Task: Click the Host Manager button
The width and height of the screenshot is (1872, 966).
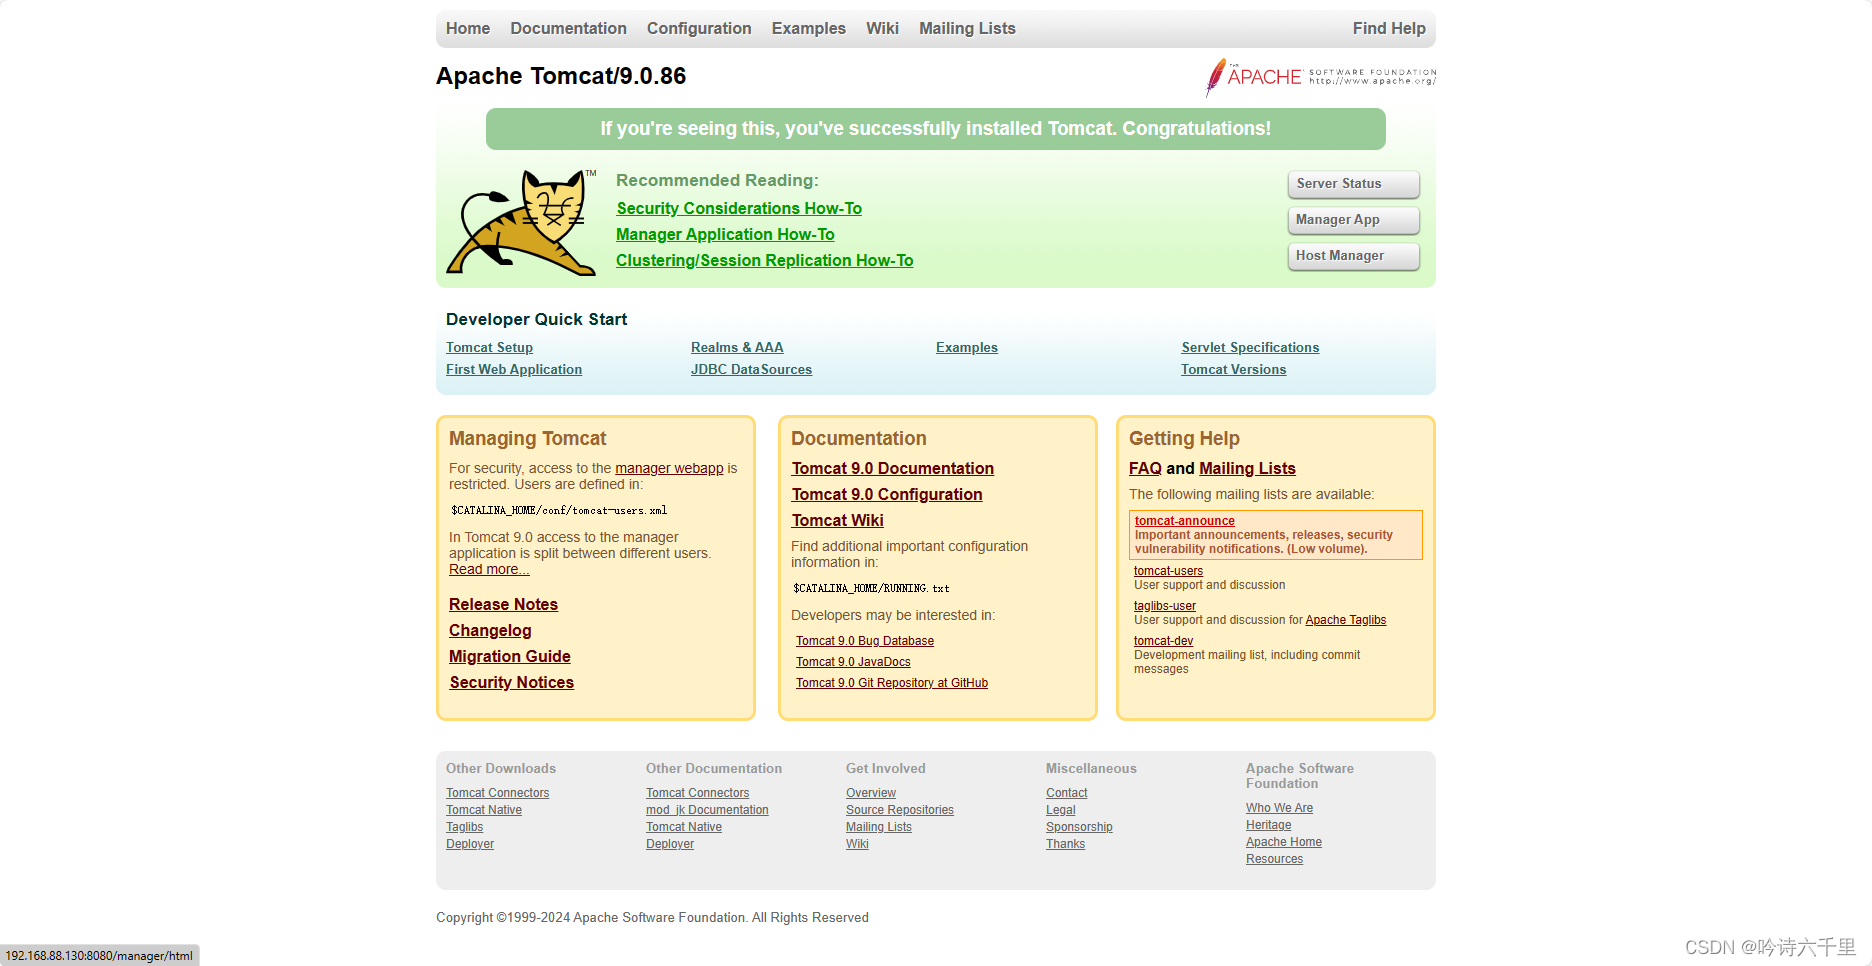Action: point(1353,256)
